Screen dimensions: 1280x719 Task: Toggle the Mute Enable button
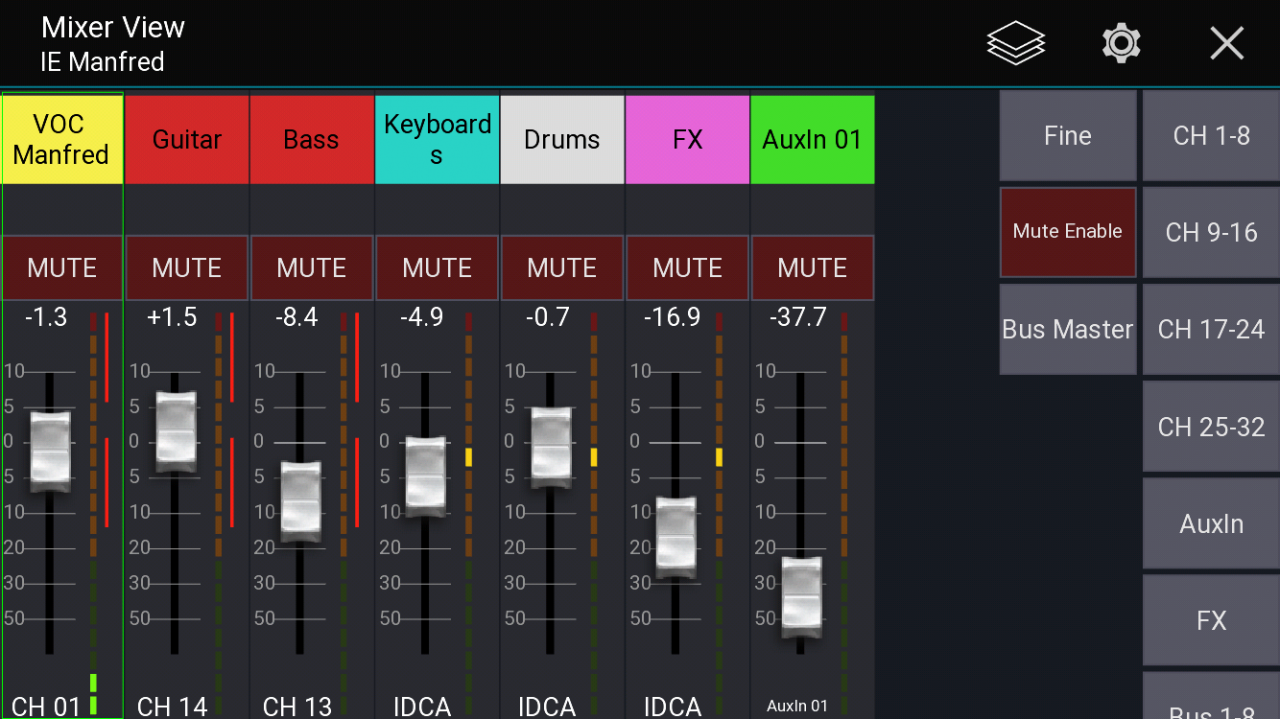click(x=1067, y=232)
